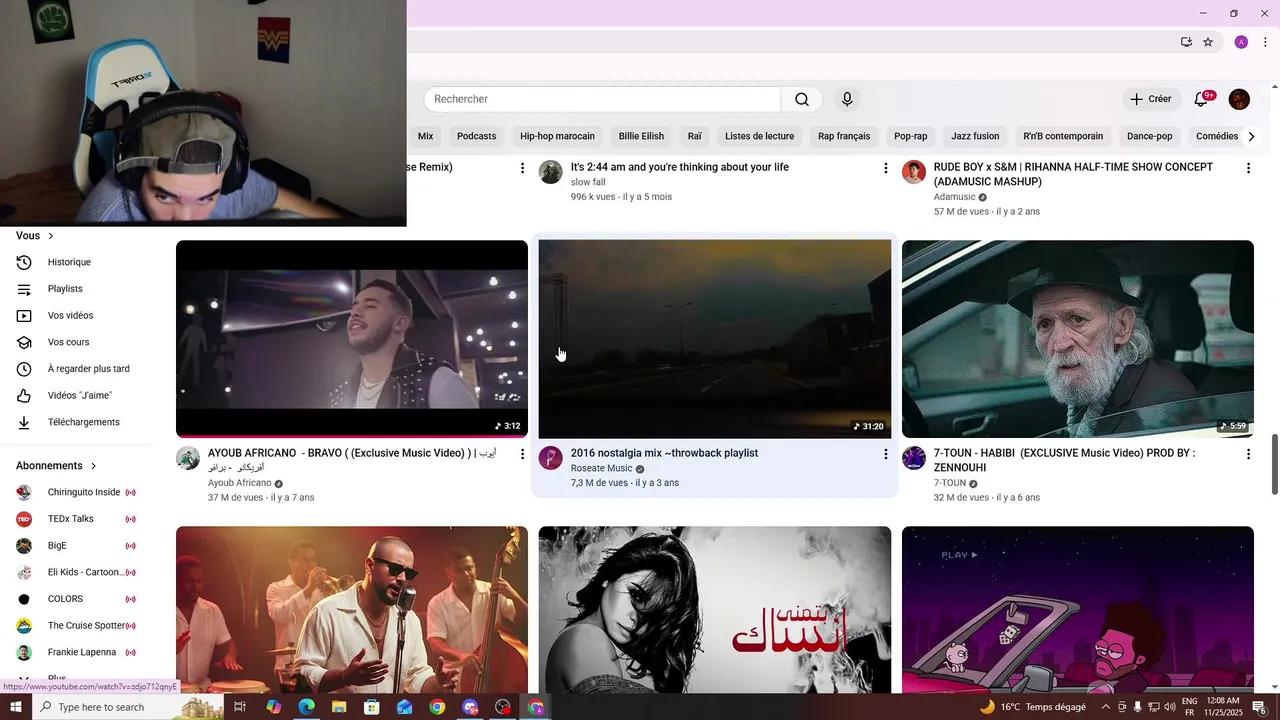Open the Chrome three-dot menu
The image size is (1280, 720).
tap(1265, 42)
